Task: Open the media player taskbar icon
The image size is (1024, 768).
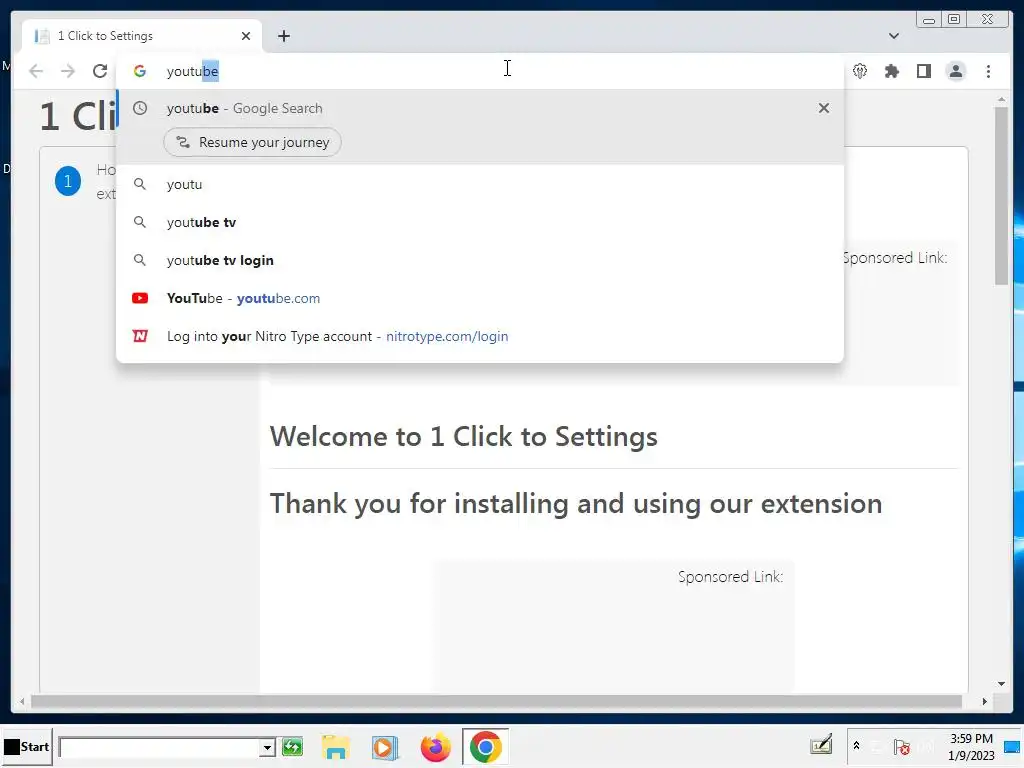Action: (x=385, y=747)
